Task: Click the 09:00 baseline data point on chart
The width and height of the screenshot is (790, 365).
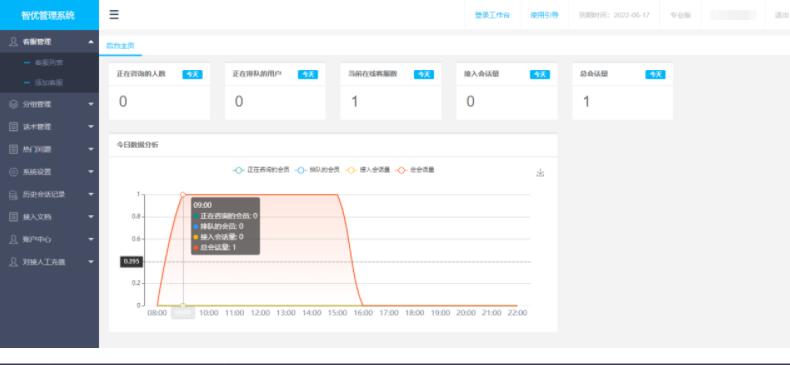Action: click(x=183, y=306)
